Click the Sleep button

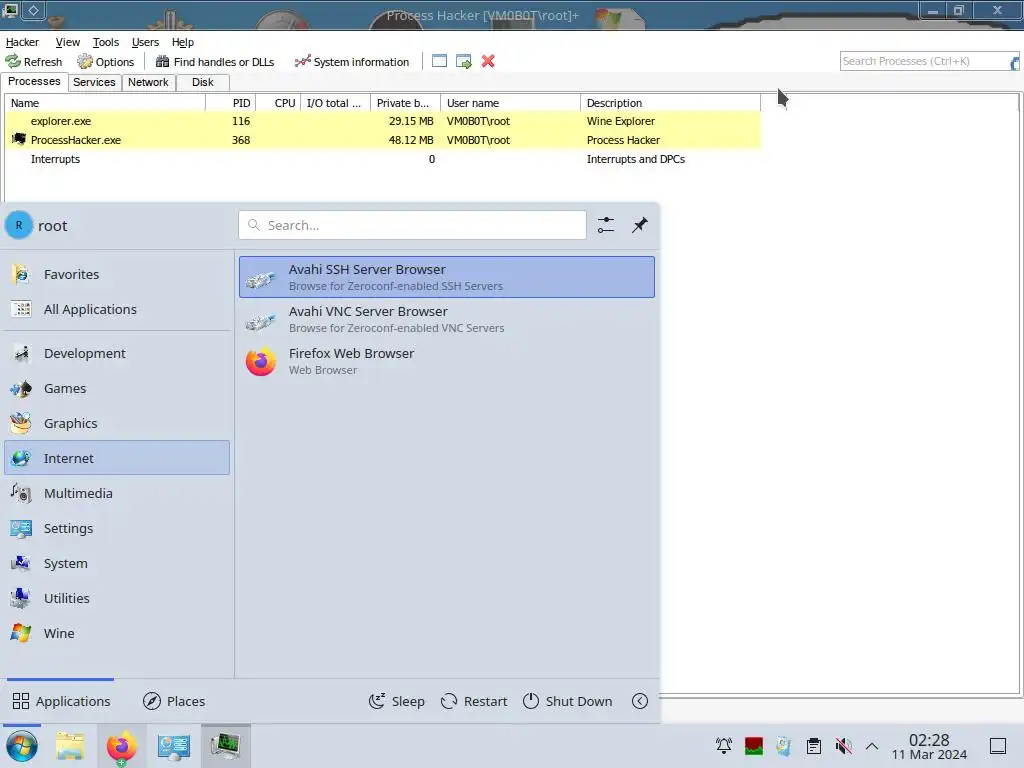[x=396, y=701]
